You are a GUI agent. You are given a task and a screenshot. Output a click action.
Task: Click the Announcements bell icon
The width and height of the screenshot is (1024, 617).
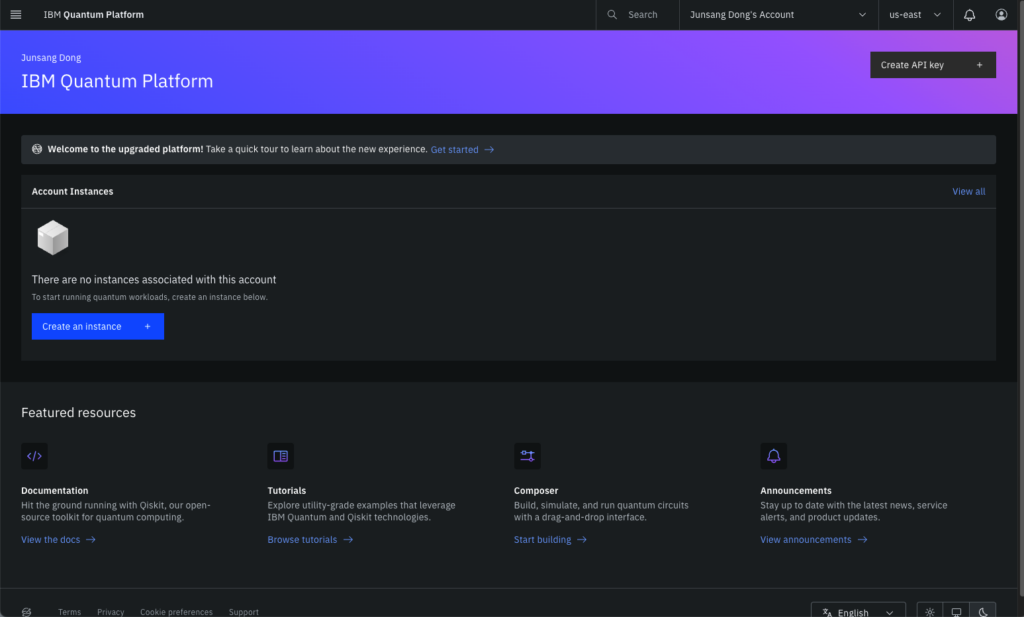[773, 456]
